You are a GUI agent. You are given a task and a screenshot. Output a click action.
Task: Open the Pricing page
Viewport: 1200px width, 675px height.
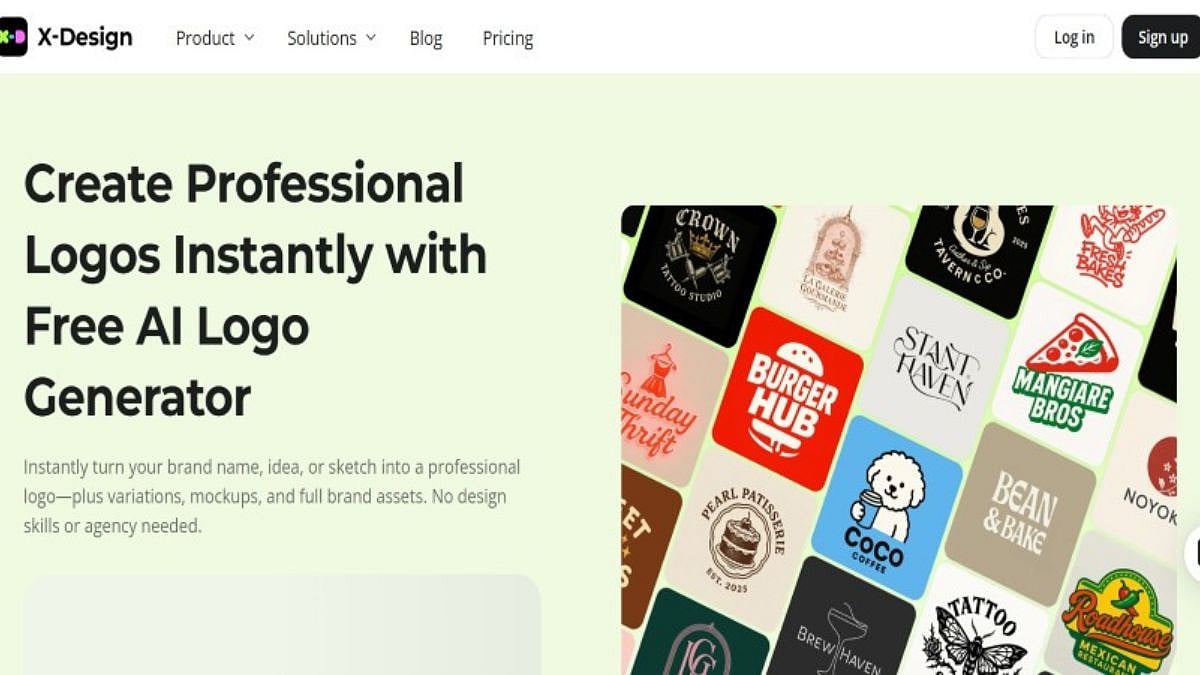click(x=508, y=38)
